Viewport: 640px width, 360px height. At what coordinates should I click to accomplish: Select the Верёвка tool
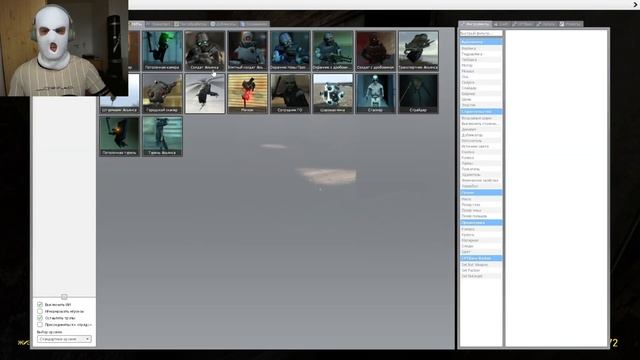(481, 48)
